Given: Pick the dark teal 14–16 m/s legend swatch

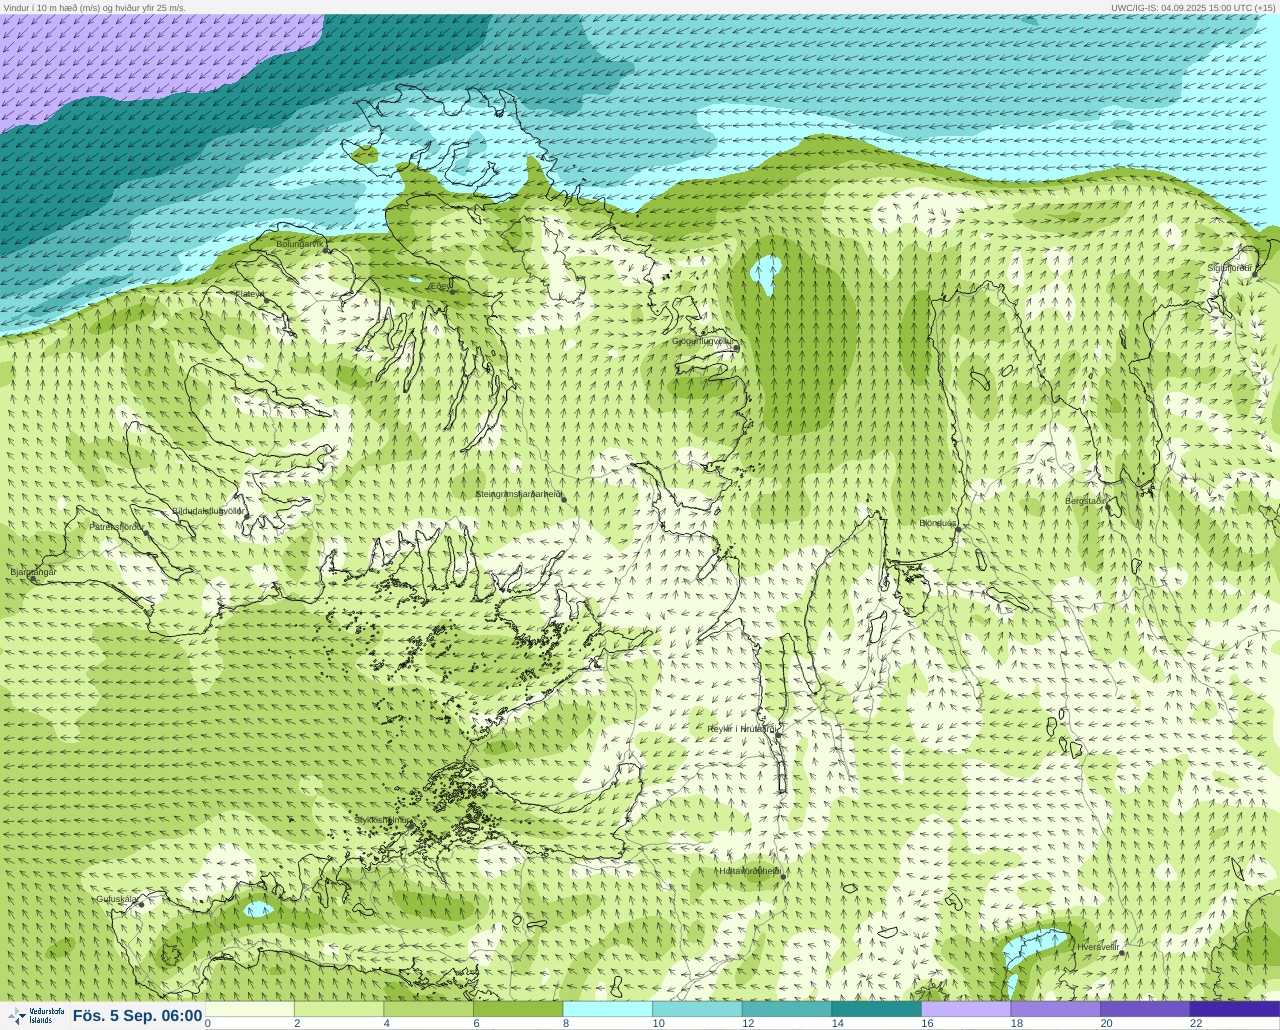Looking at the screenshot, I should [x=876, y=1009].
